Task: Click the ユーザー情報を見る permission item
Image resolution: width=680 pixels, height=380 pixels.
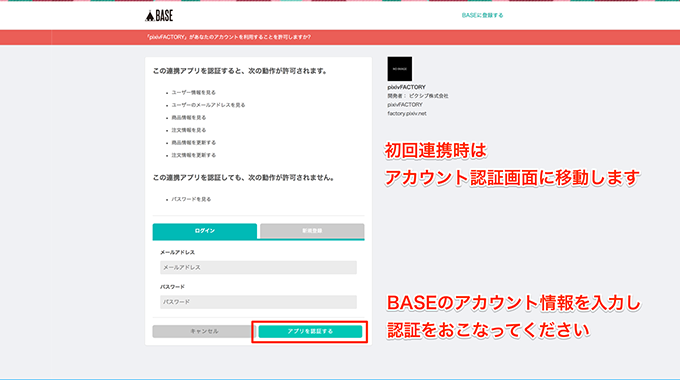Action: tap(193, 92)
